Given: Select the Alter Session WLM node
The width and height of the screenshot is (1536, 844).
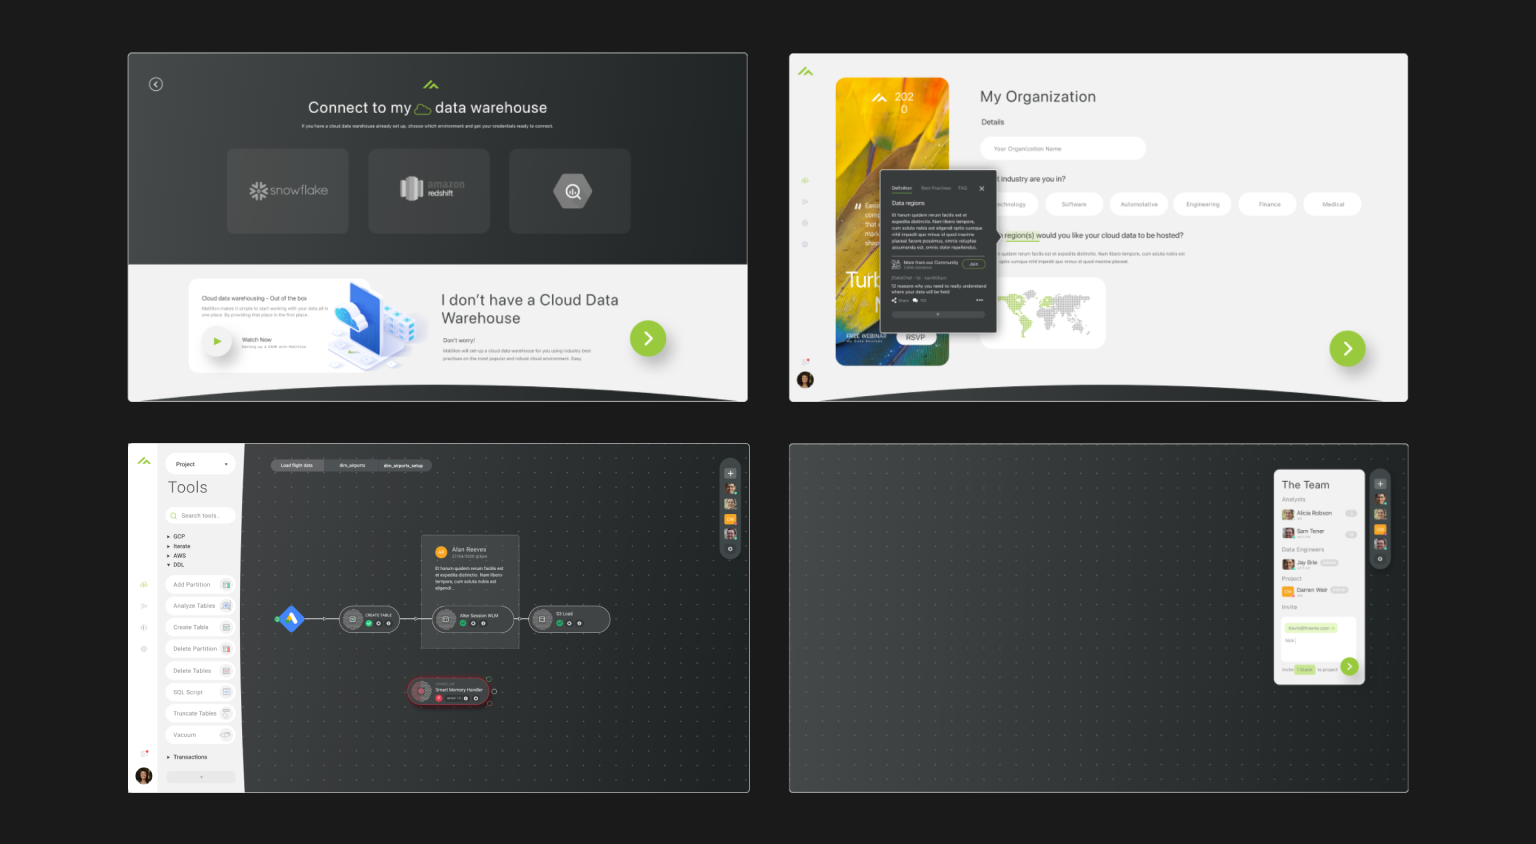Looking at the screenshot, I should [x=473, y=619].
